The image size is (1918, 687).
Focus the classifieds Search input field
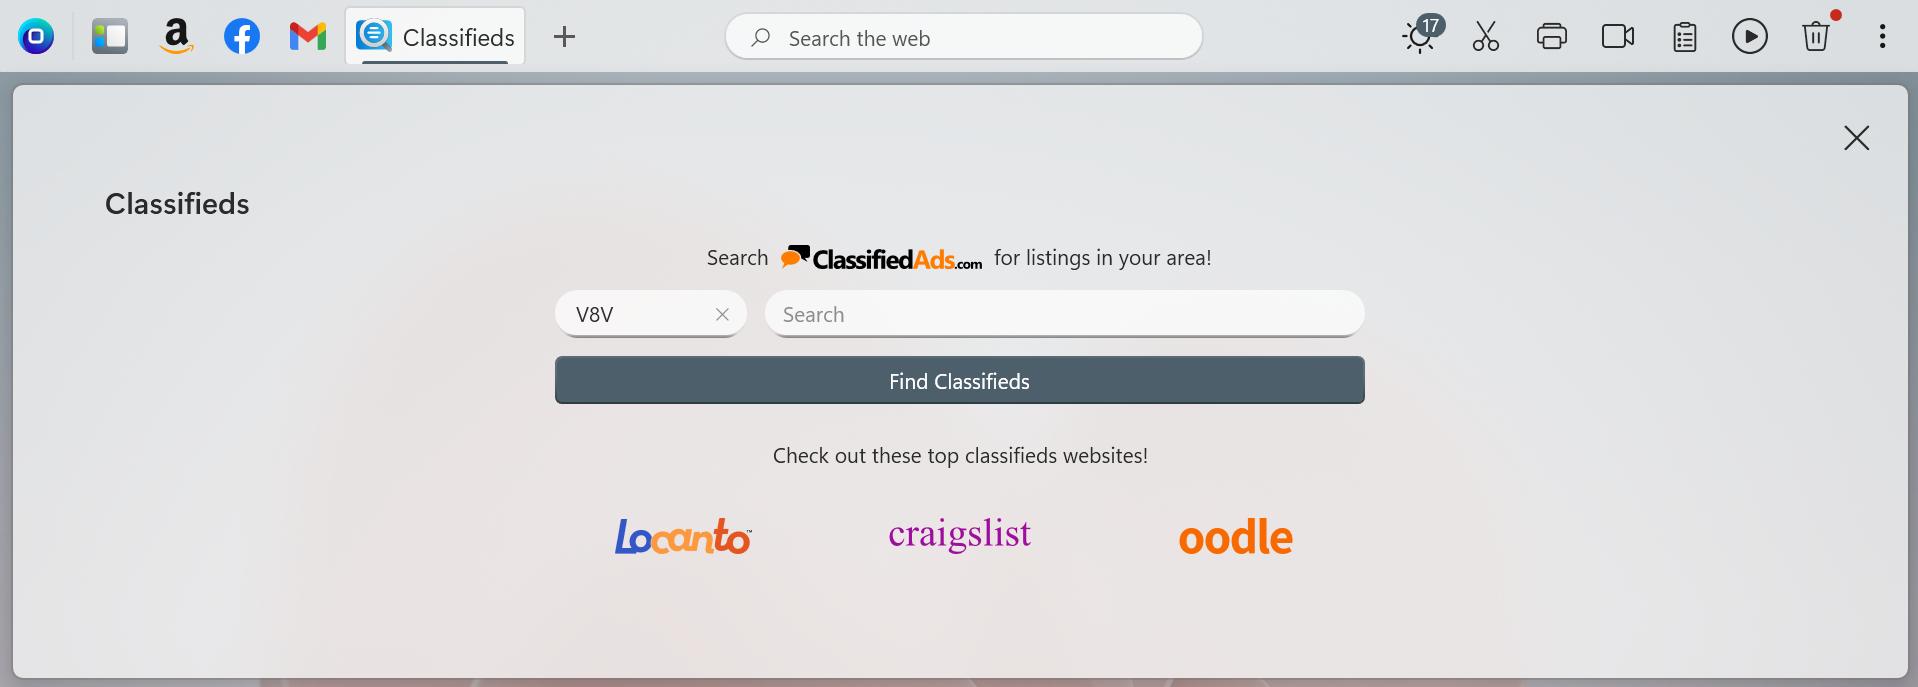(x=1065, y=314)
